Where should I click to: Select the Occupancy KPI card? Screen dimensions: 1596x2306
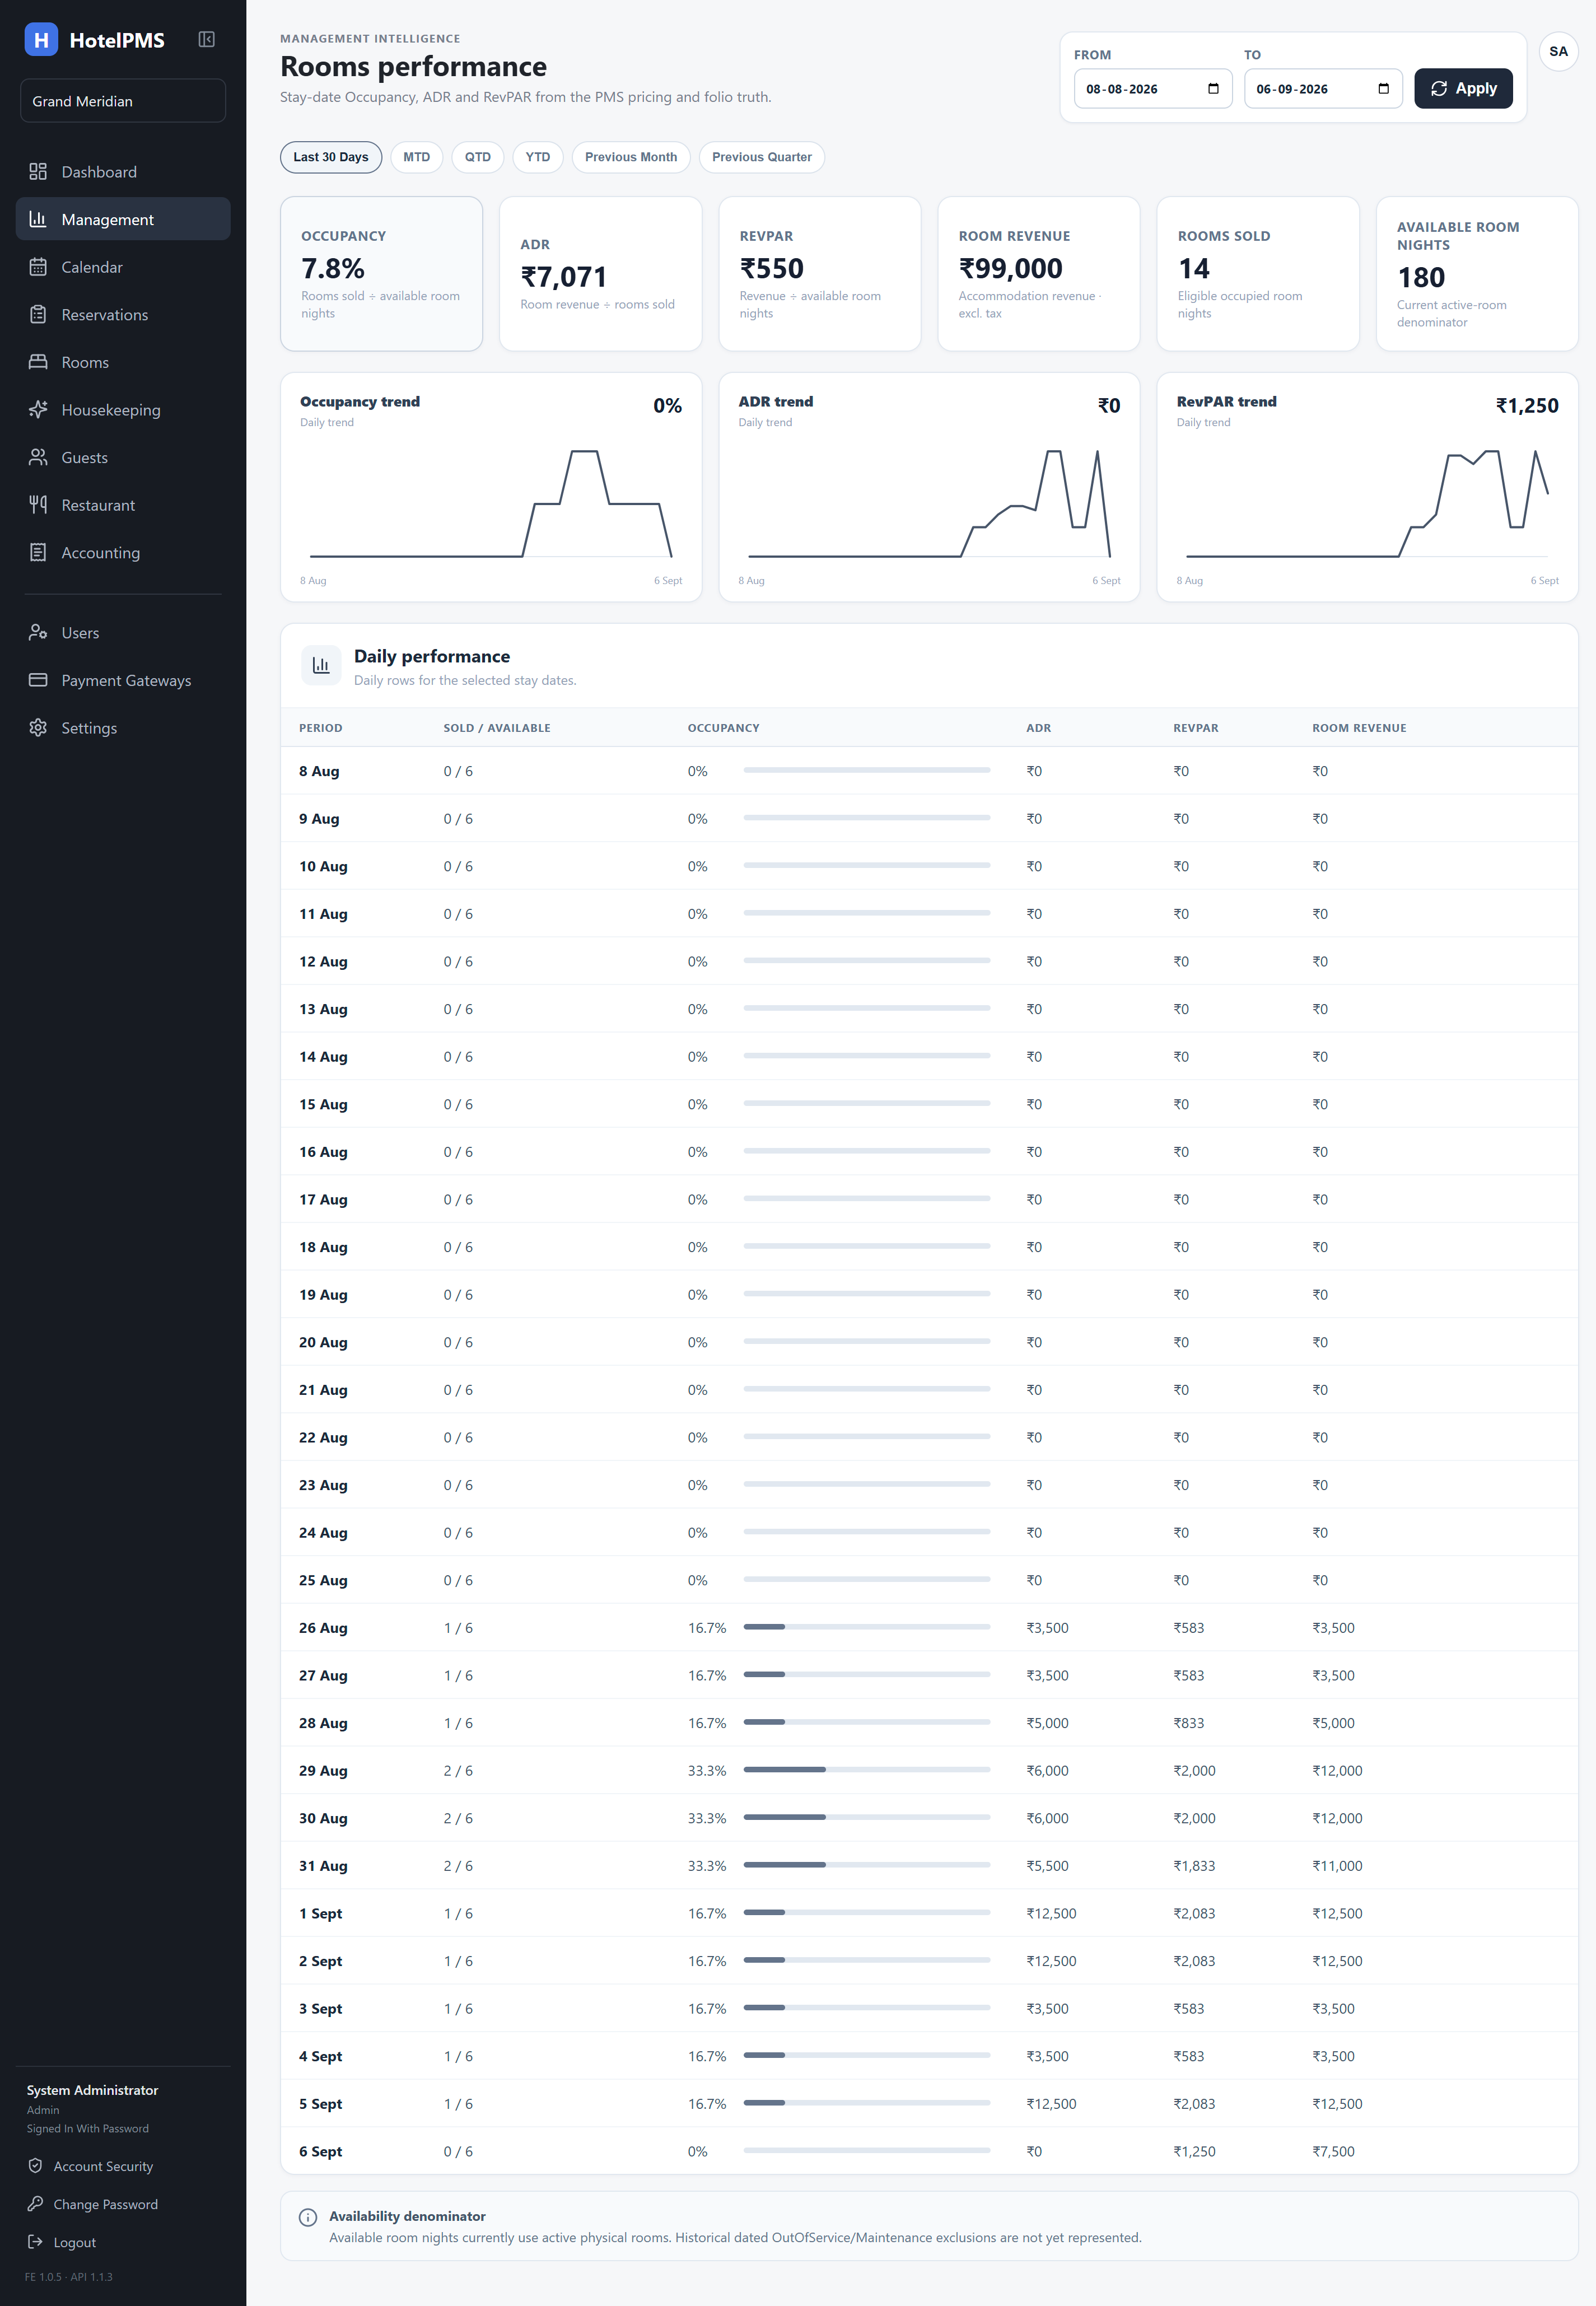point(381,273)
